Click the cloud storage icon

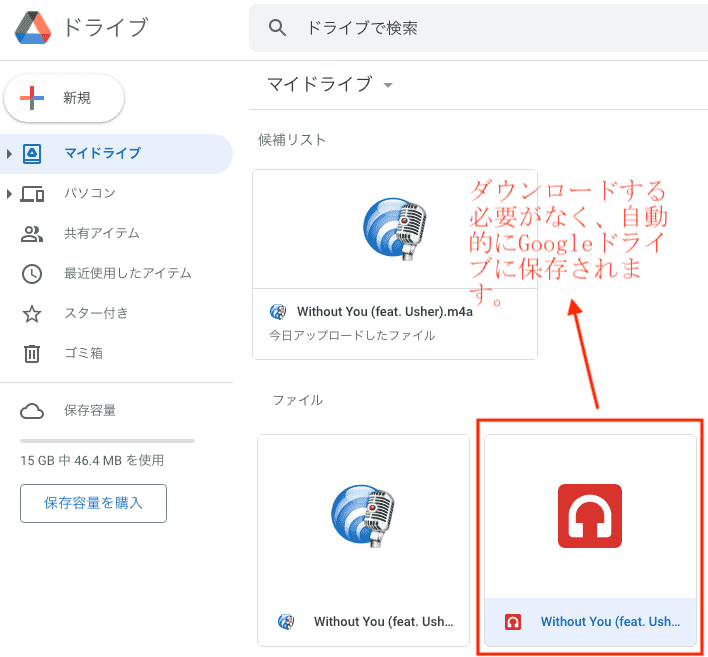[x=32, y=411]
